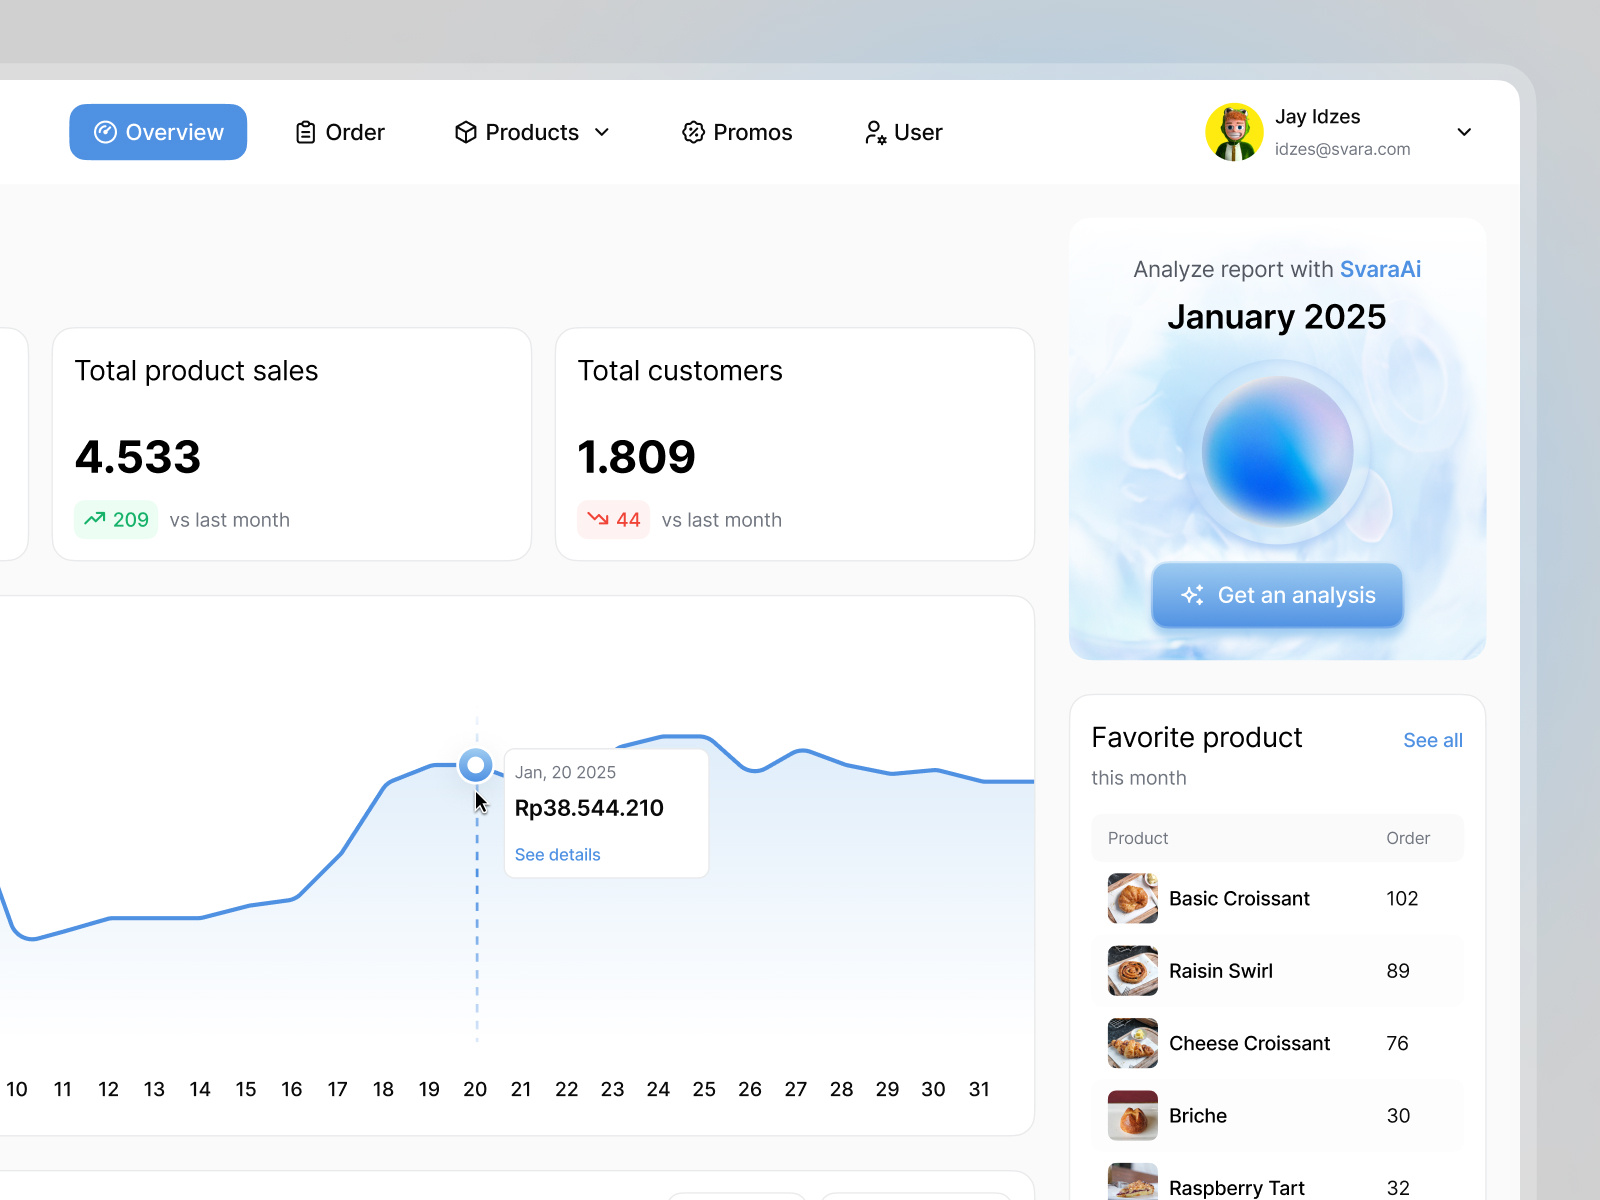Screen dimensions: 1600x1200
Task: Click the Raisin Swirl product thumbnail
Action: tap(1131, 970)
